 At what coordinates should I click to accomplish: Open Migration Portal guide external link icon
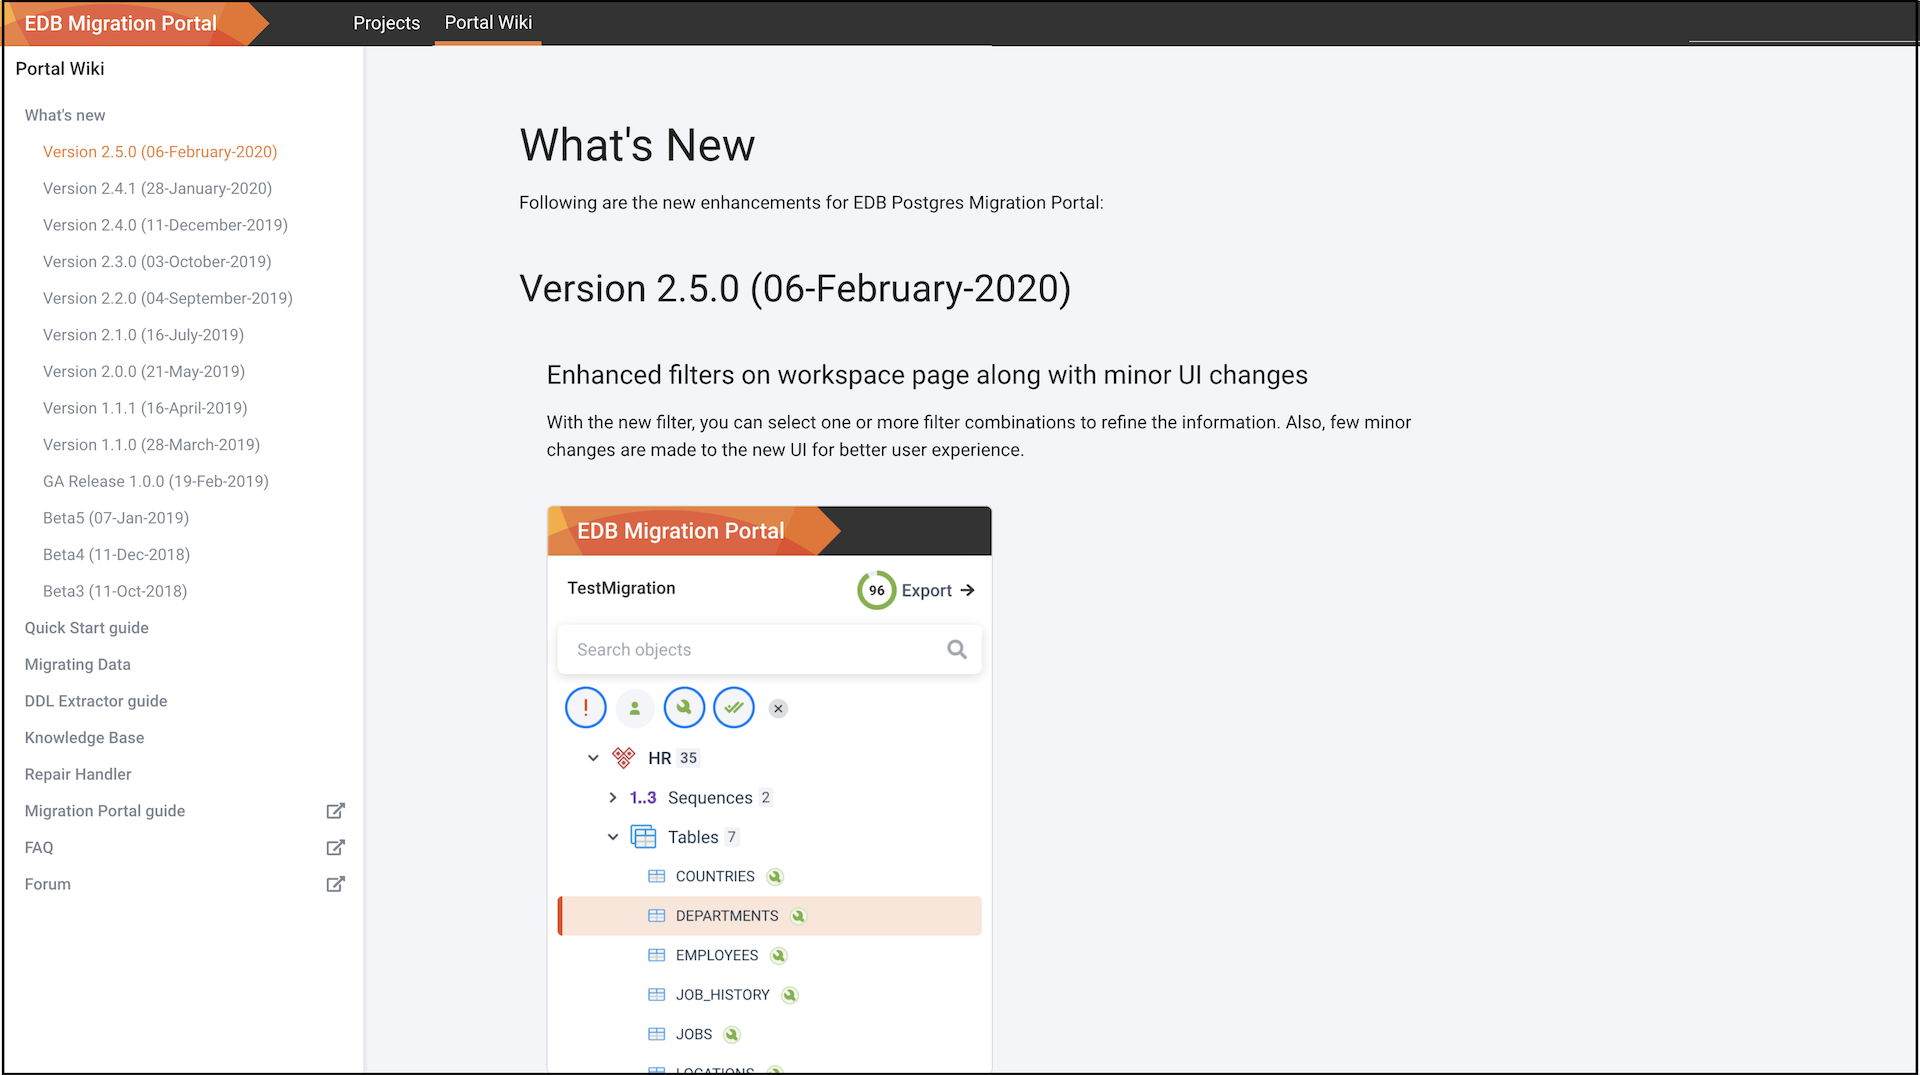(336, 811)
